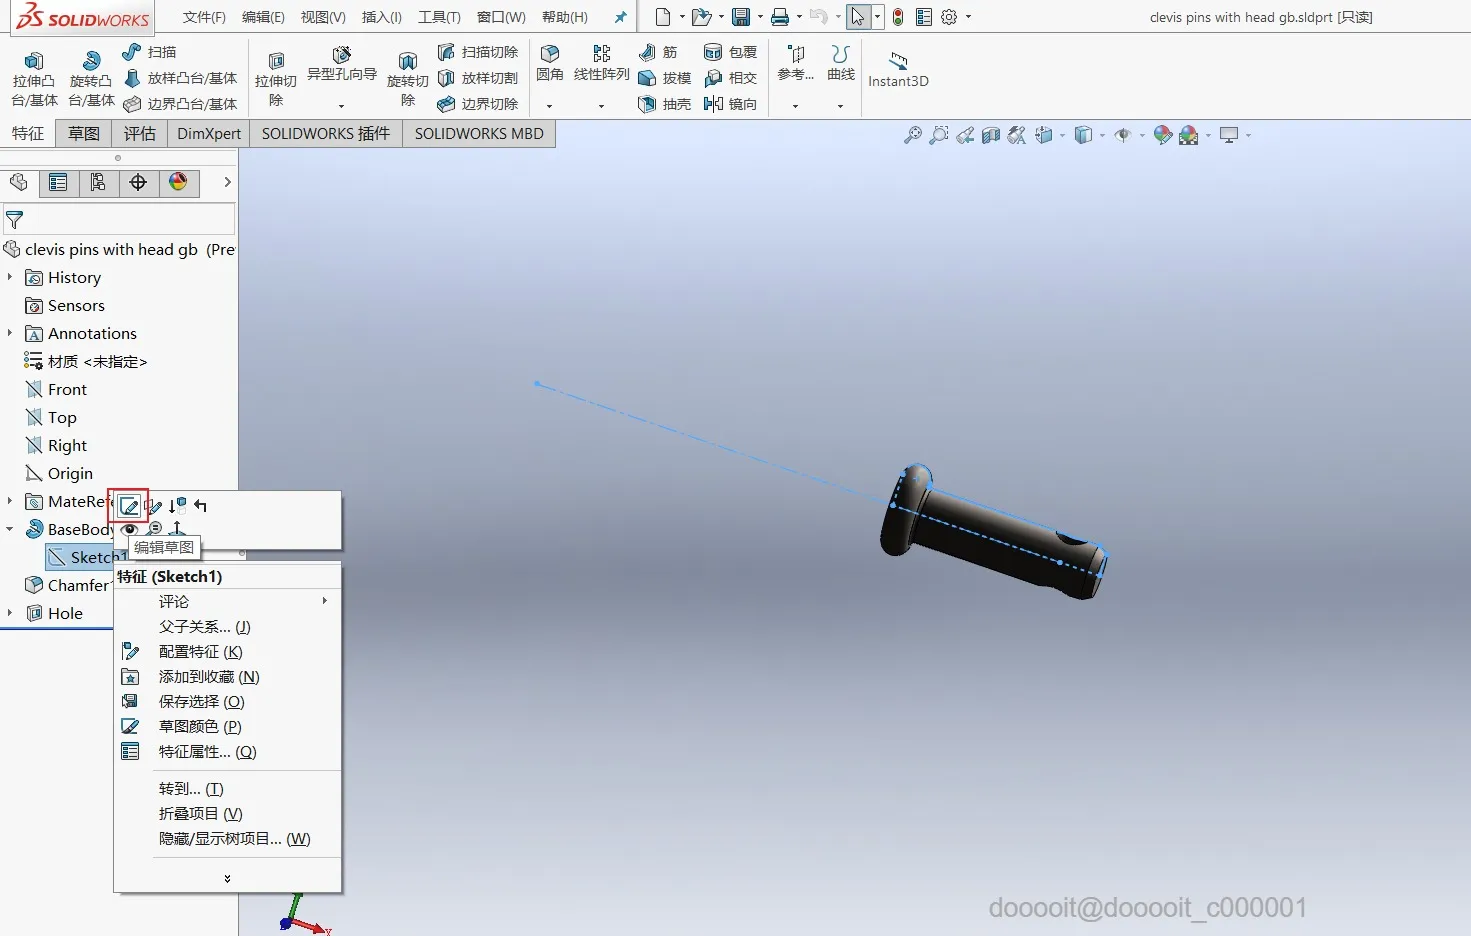Select the Zoom to Fit icon
This screenshot has width=1471, height=936.
pyautogui.click(x=912, y=135)
